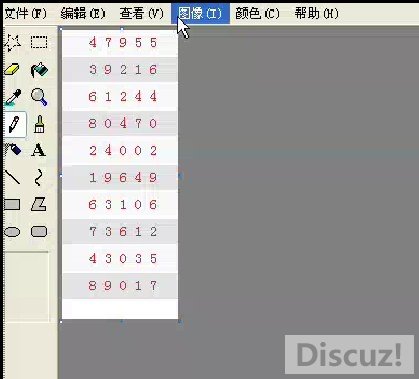
Task: Choose the Fill With Color bucket
Action: 39,70
